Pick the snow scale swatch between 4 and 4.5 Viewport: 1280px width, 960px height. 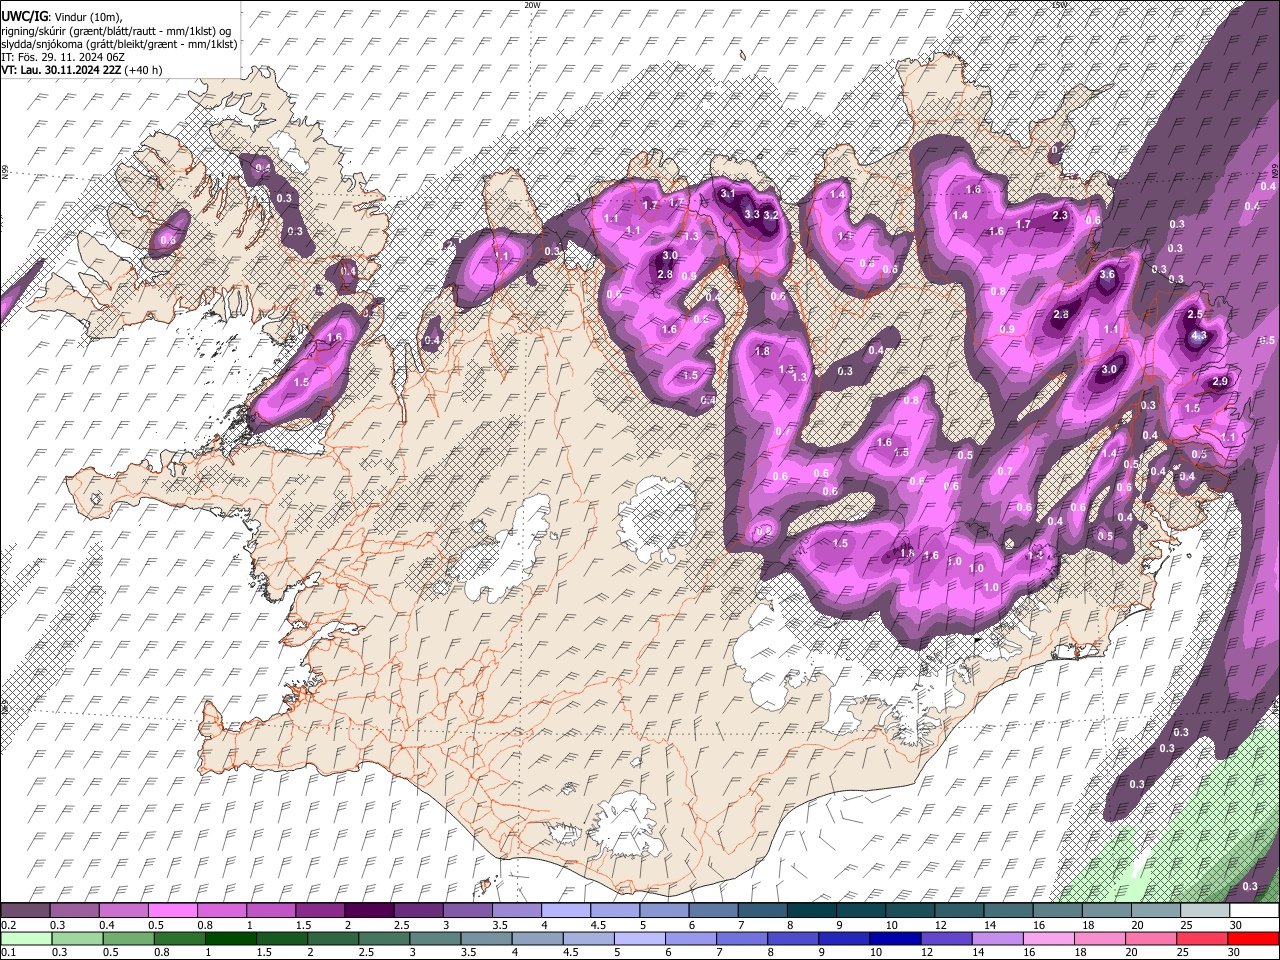(564, 910)
